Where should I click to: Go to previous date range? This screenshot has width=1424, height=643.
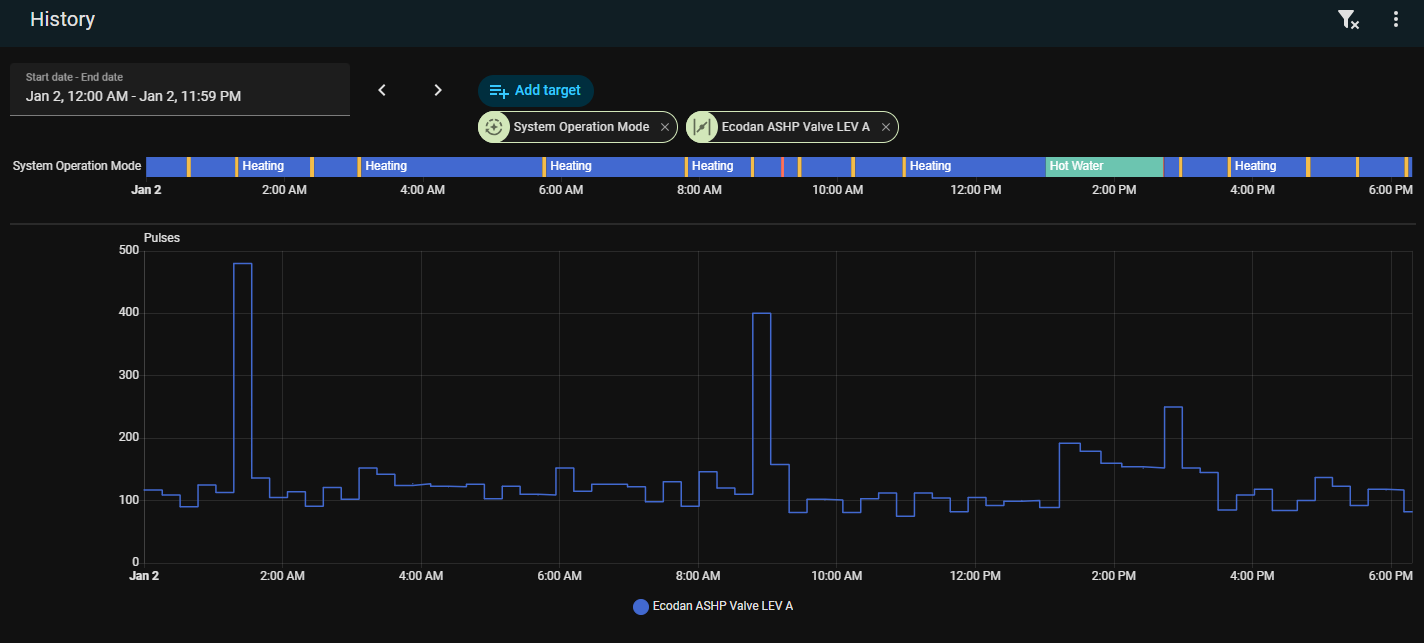382,90
